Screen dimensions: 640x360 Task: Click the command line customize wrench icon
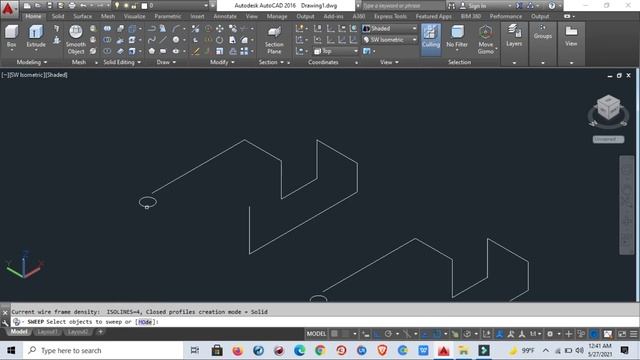coord(5,322)
